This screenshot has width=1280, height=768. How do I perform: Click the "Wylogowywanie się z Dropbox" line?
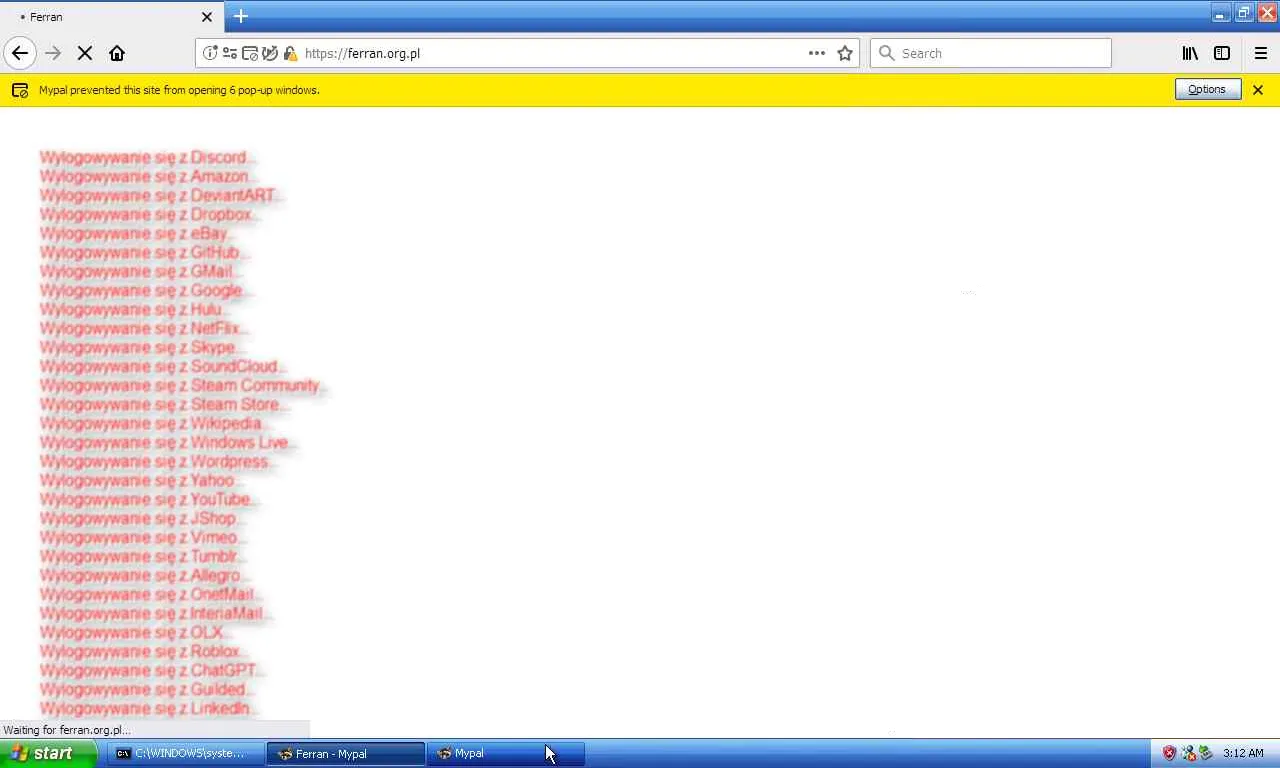tap(148, 214)
